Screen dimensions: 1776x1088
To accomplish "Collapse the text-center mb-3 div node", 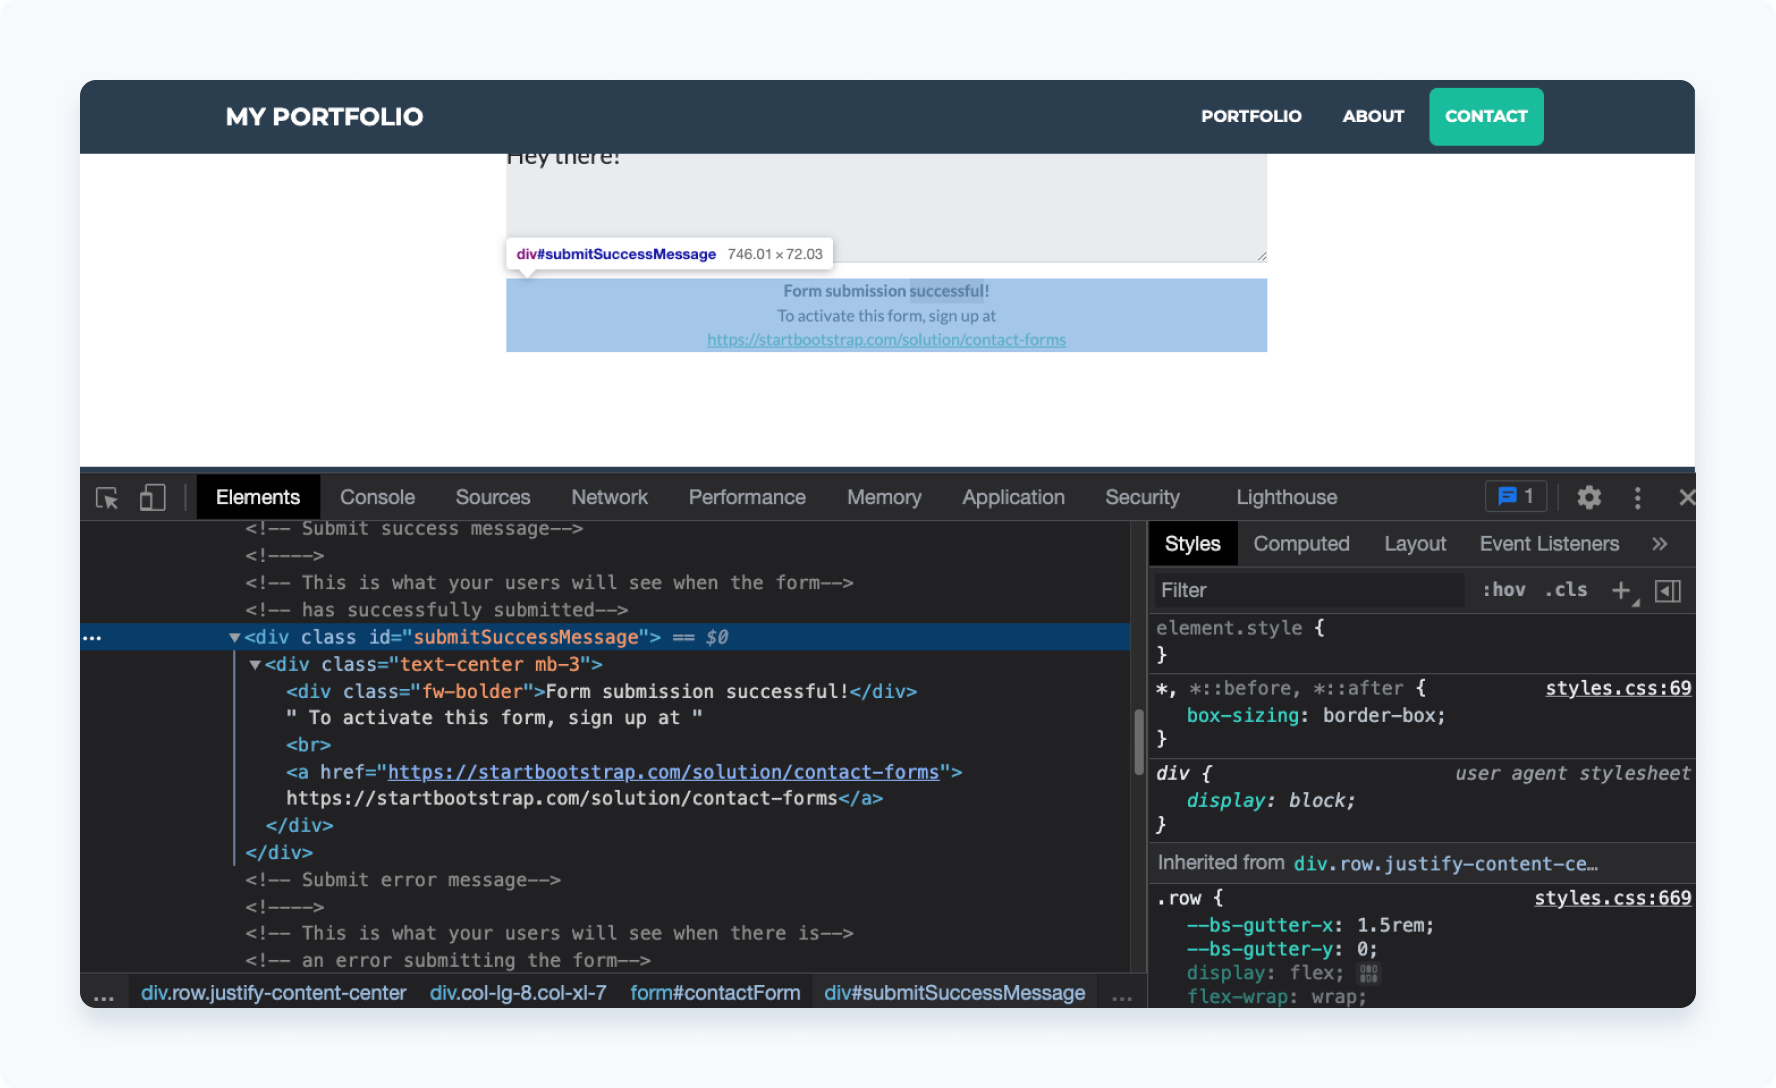I will tap(255, 665).
